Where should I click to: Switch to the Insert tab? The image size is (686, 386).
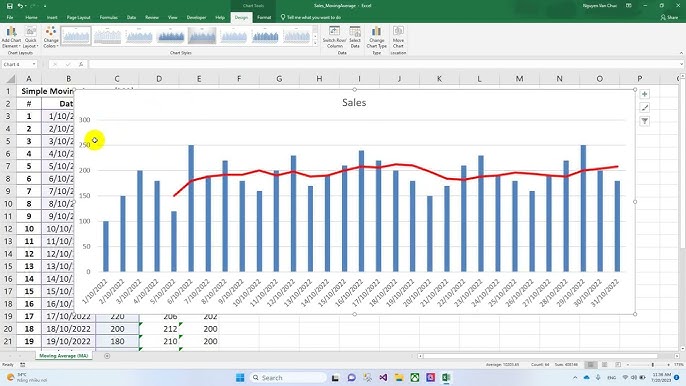(52, 18)
